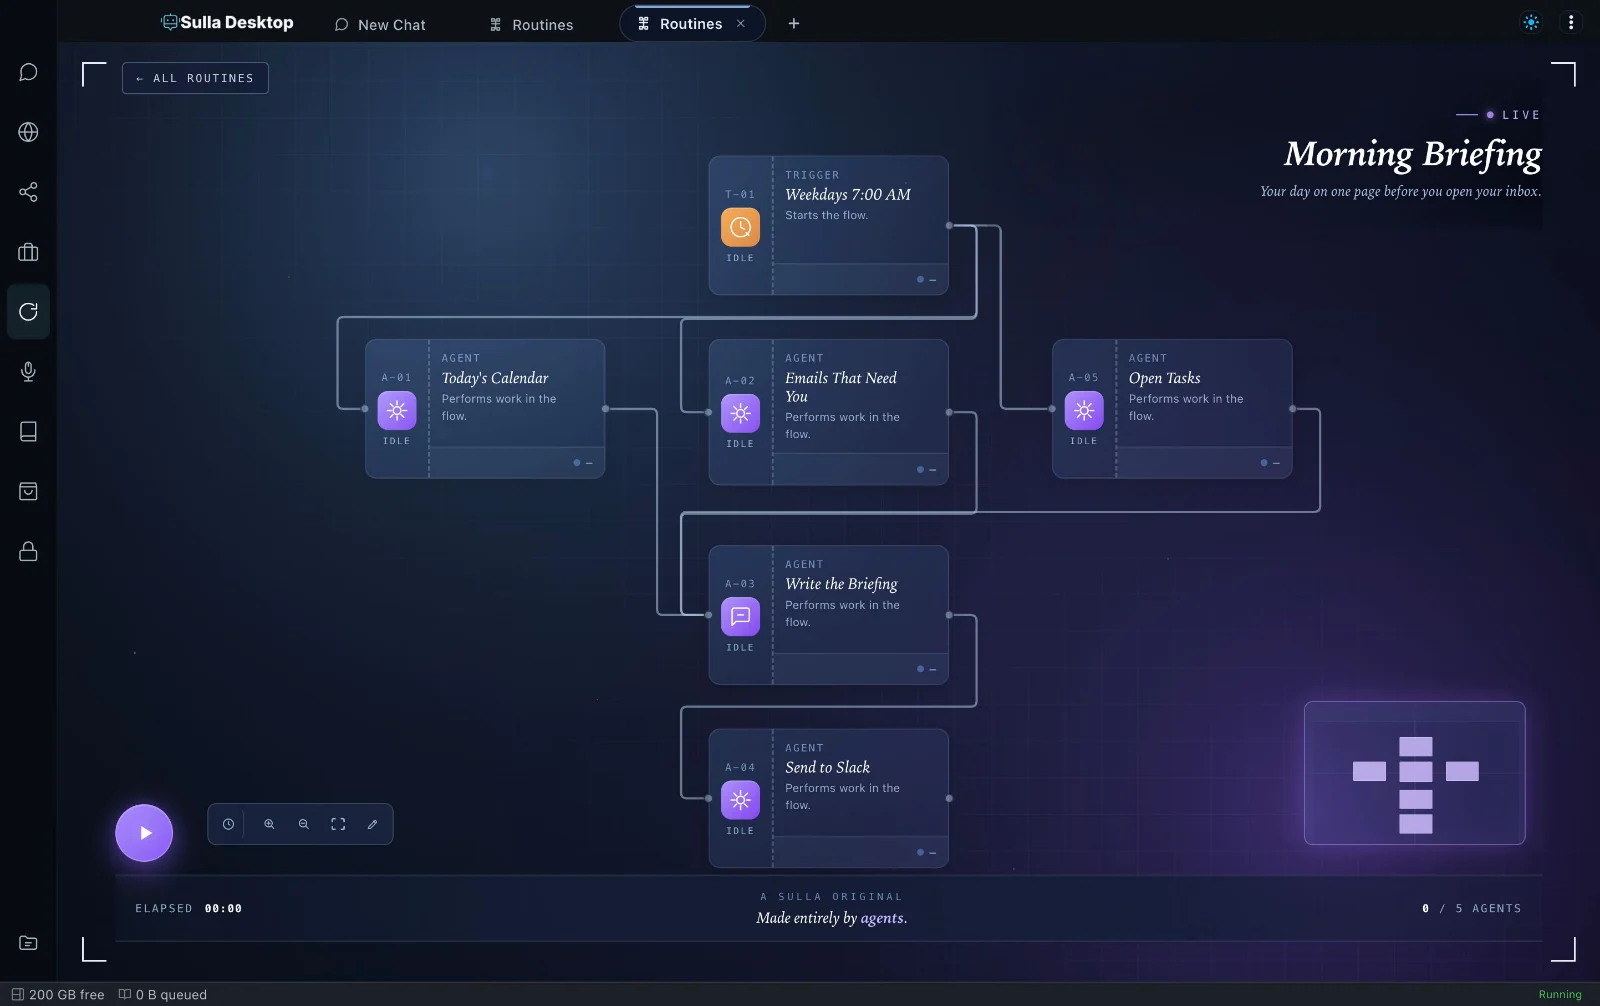
Task: Click the "Running" status indicator
Action: pyautogui.click(x=1560, y=994)
